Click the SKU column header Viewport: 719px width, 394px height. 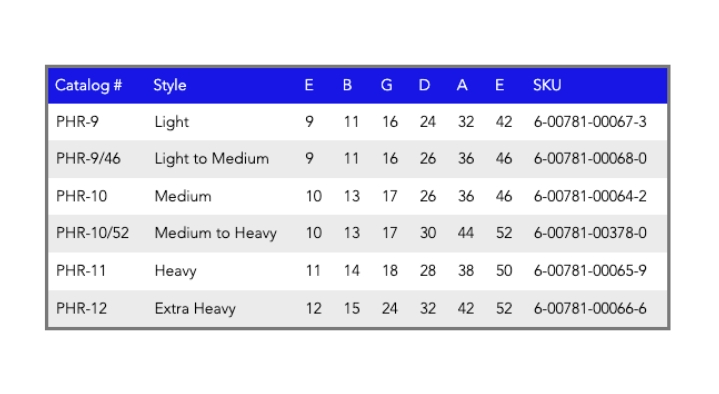click(547, 85)
